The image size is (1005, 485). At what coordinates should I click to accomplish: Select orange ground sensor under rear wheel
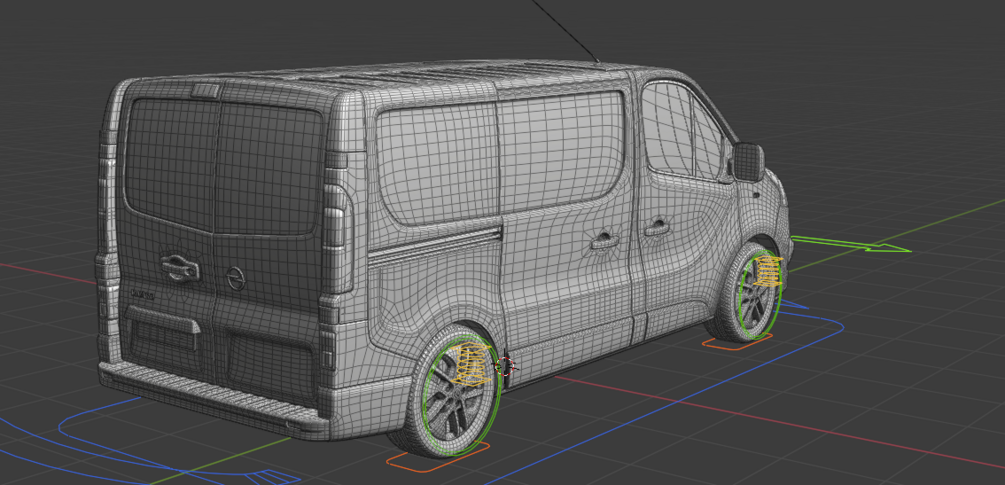(x=438, y=457)
